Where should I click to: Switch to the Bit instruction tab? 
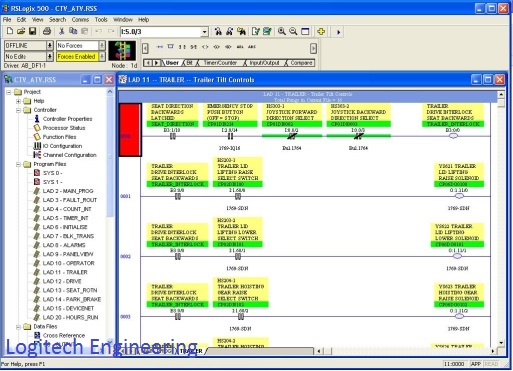pyautogui.click(x=189, y=63)
